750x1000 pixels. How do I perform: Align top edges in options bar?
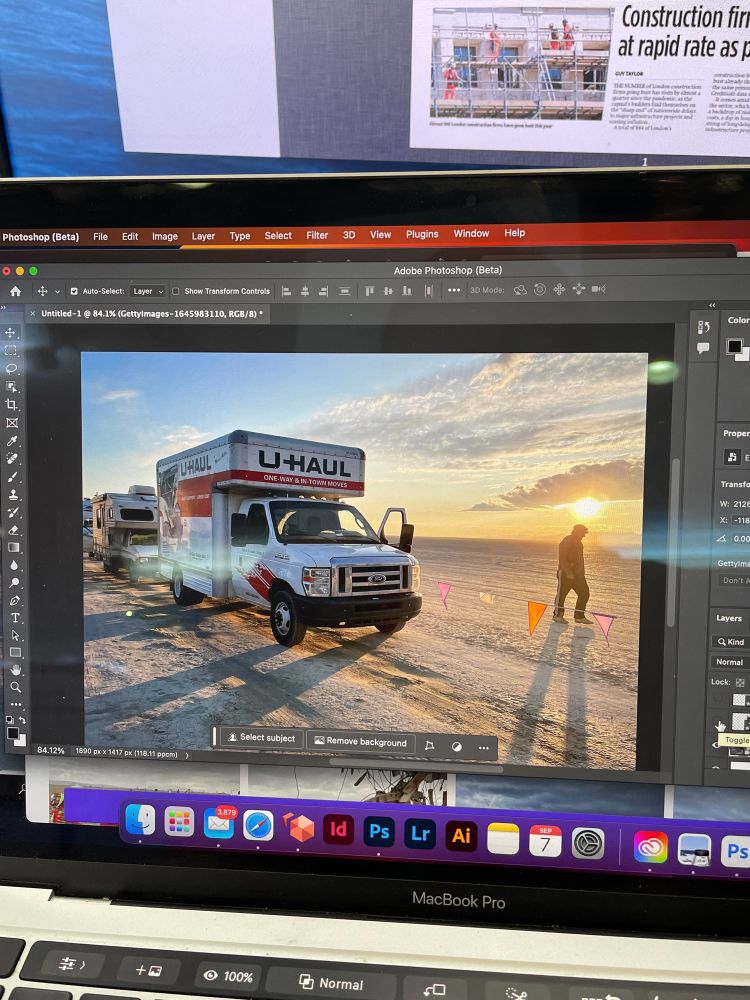point(369,291)
